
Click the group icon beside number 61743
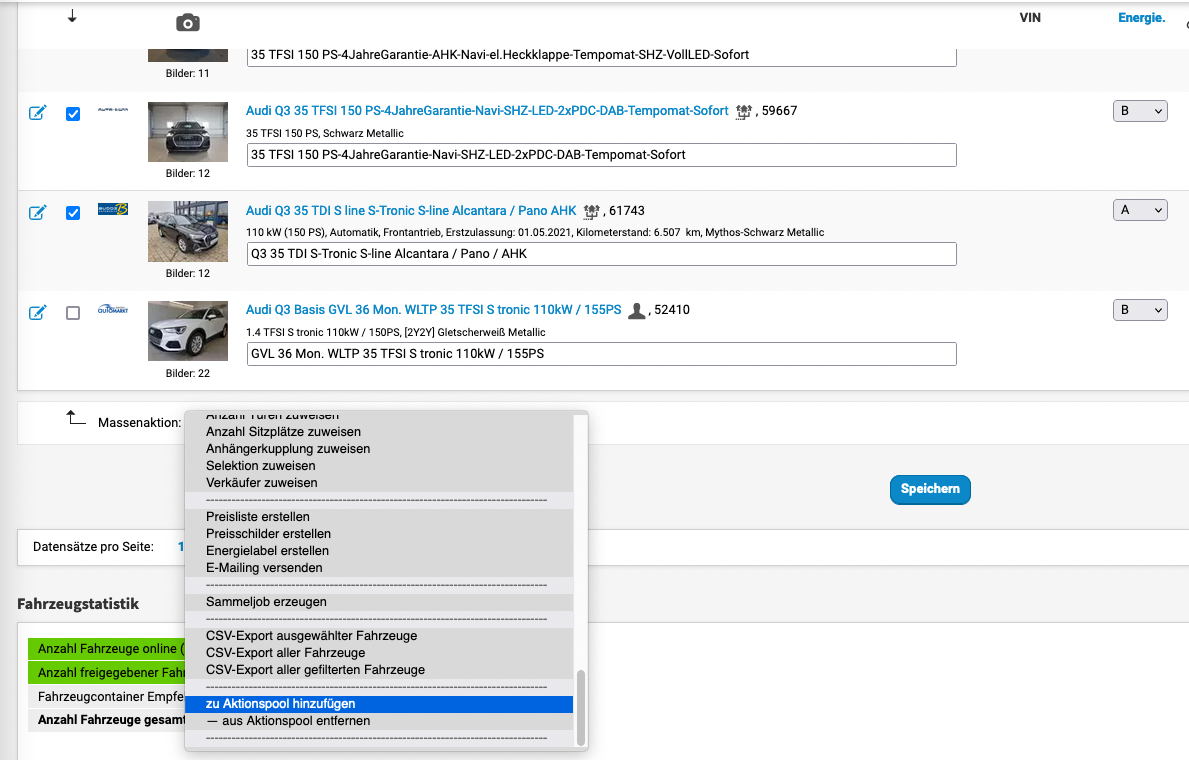[x=591, y=211]
